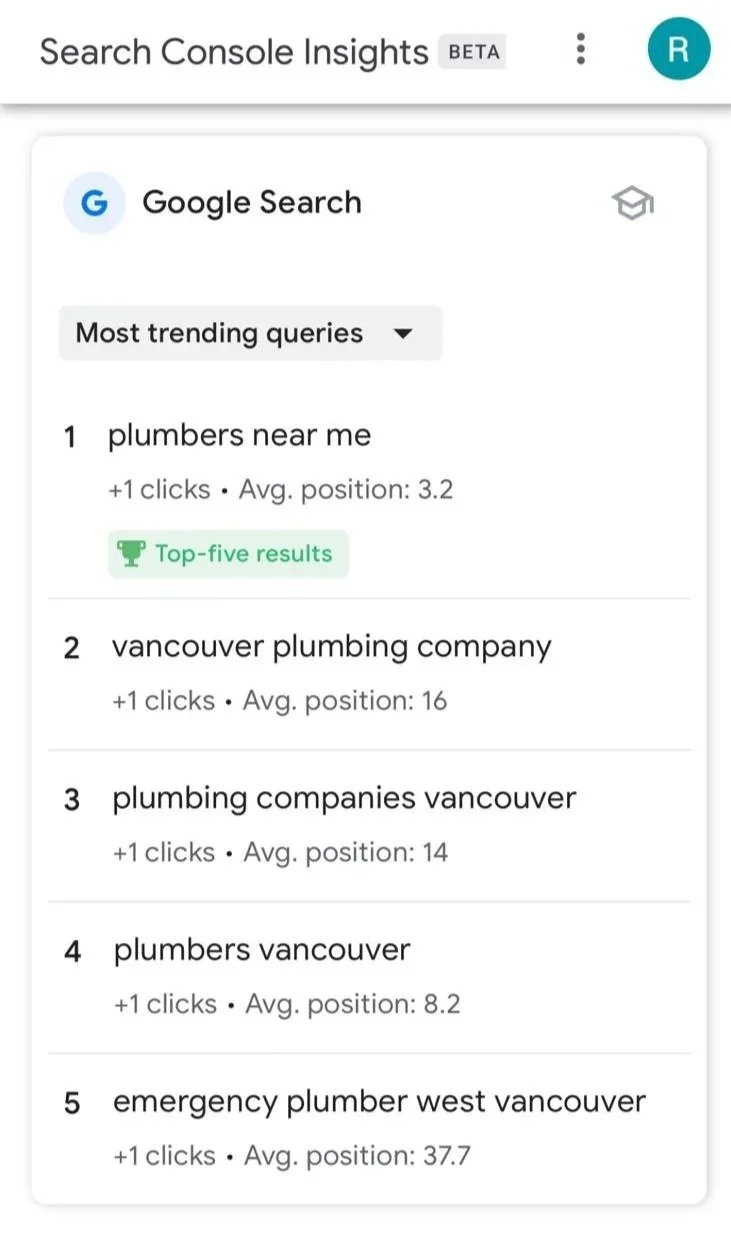
Task: Click the Search Console Insights title
Action: (x=234, y=52)
